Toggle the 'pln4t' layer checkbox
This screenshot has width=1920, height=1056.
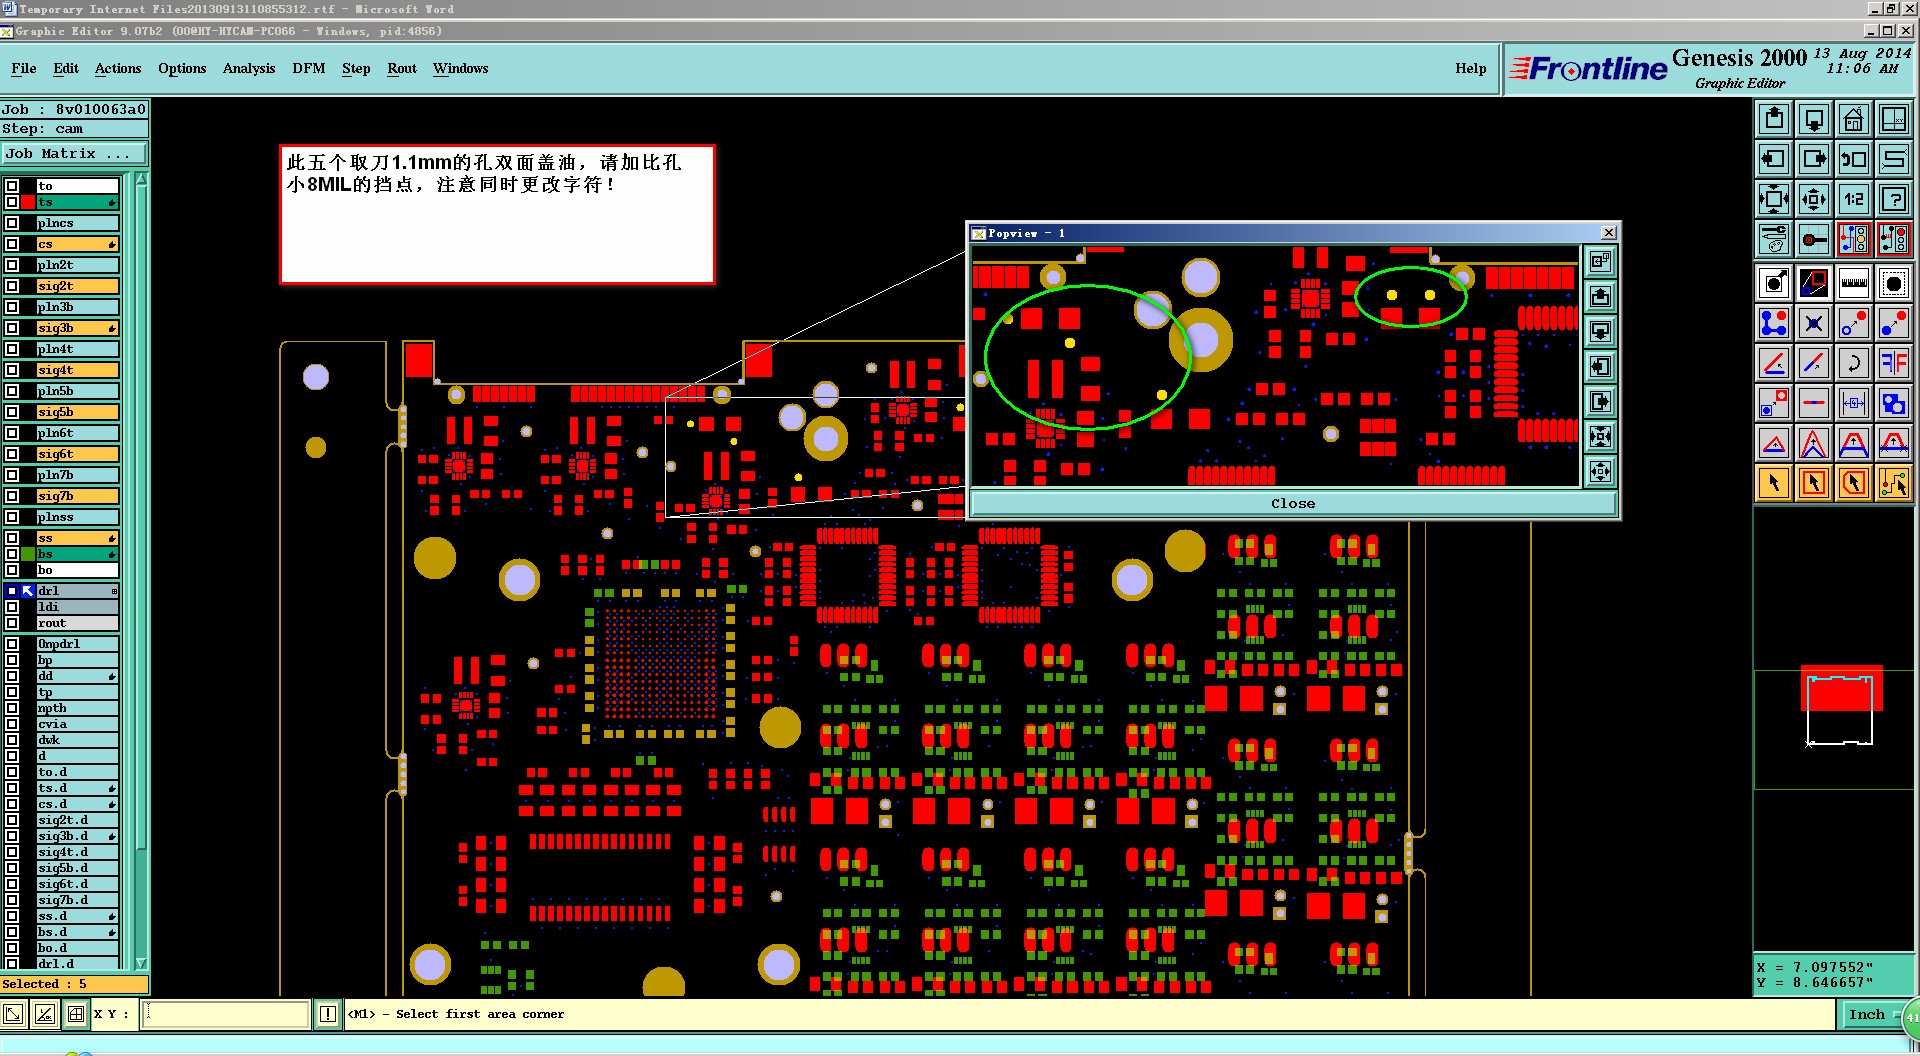[x=12, y=349]
